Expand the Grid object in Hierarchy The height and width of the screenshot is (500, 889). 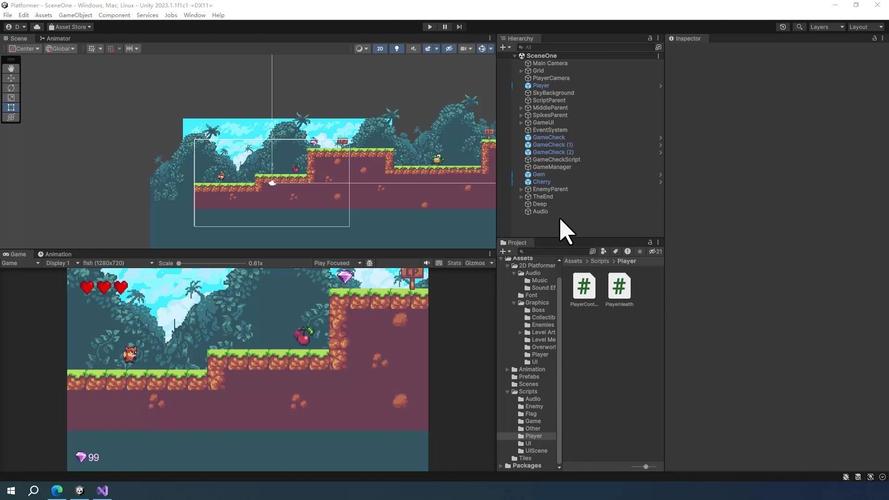pyautogui.click(x=521, y=71)
